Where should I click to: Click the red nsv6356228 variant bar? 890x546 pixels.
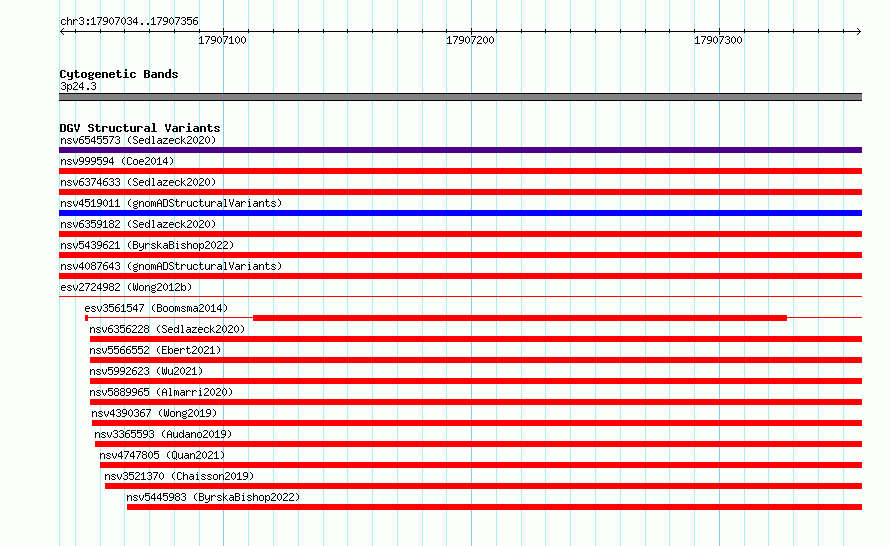[476, 339]
